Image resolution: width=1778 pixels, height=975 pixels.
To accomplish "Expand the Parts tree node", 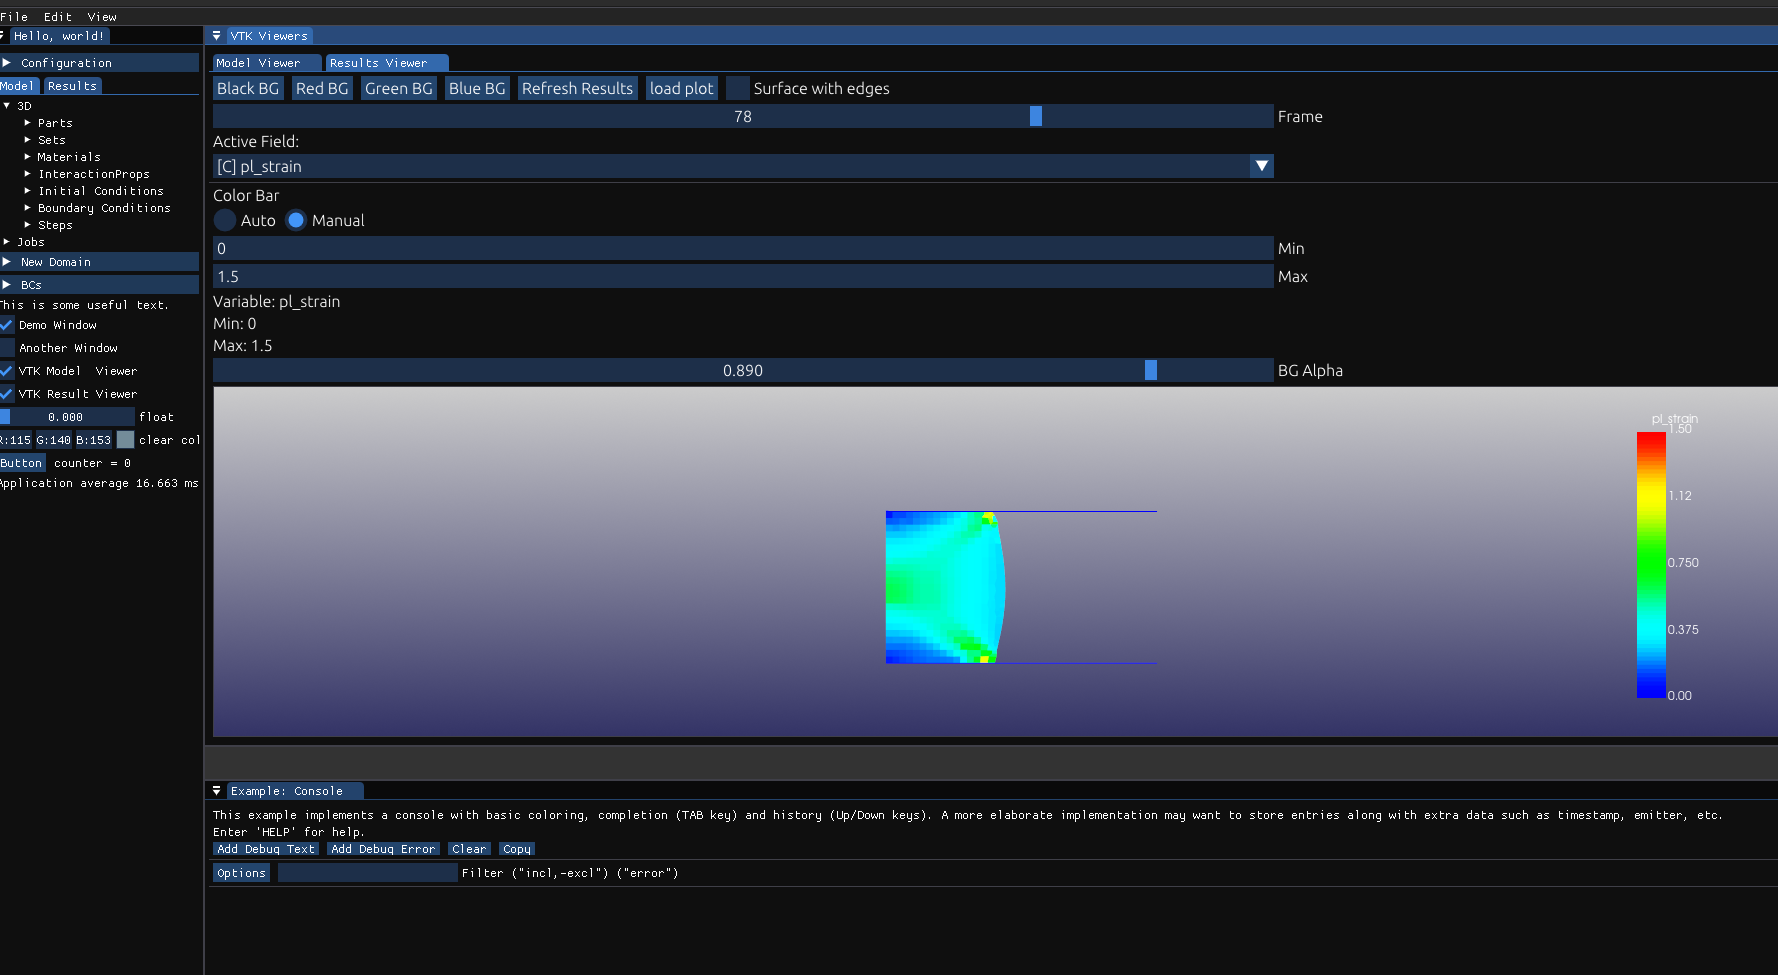I will (x=28, y=123).
